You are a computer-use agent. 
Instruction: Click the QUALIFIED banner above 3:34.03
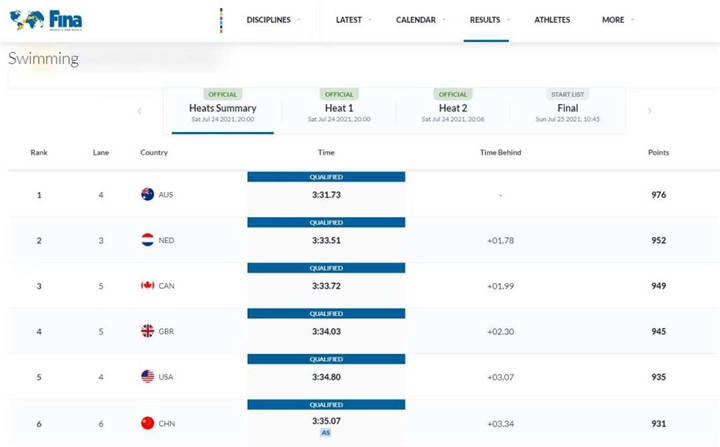pos(326,313)
